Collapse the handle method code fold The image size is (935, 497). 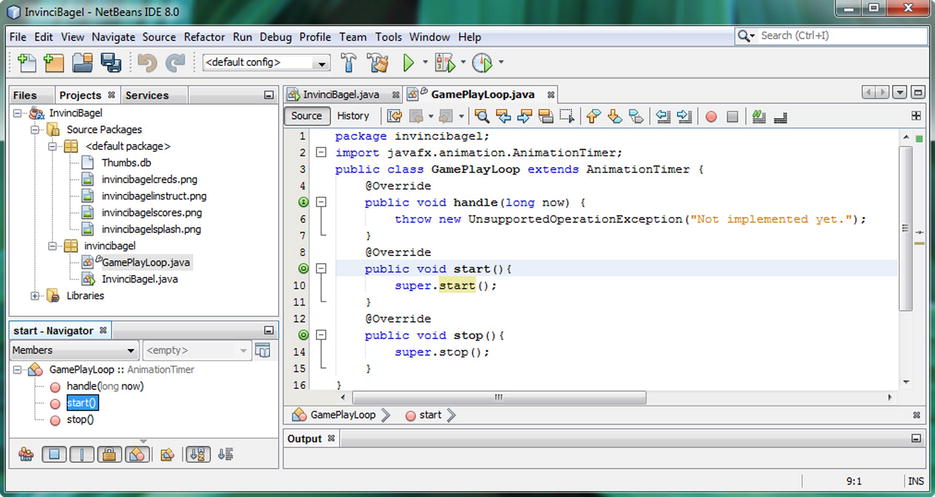coord(321,202)
